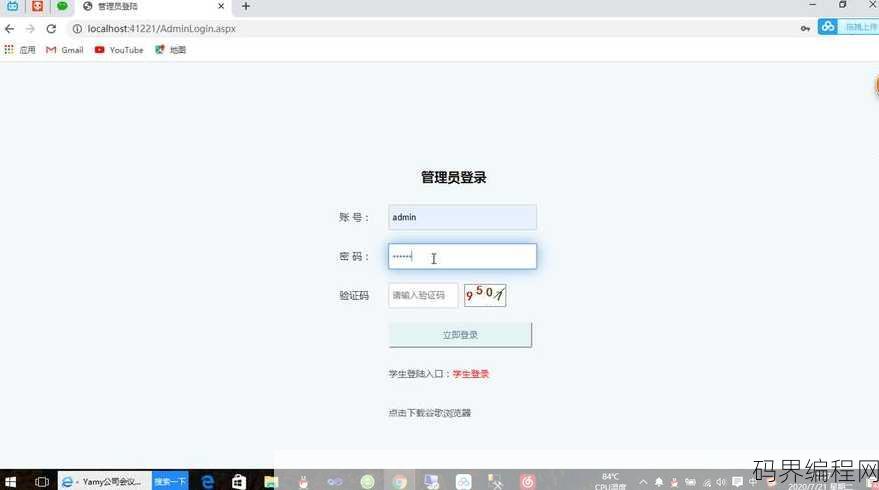The image size is (879, 490).
Task: Switch to the green WeChat pinned tab
Action: 62,6
